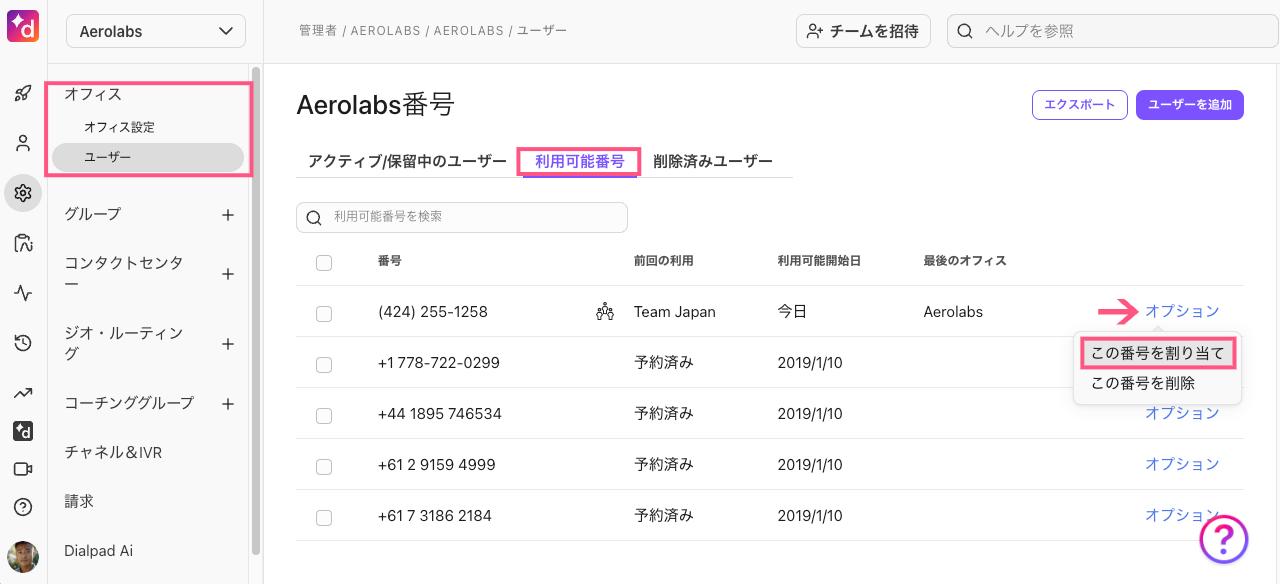
Task: Click the チームを招待 button
Action: [863, 31]
